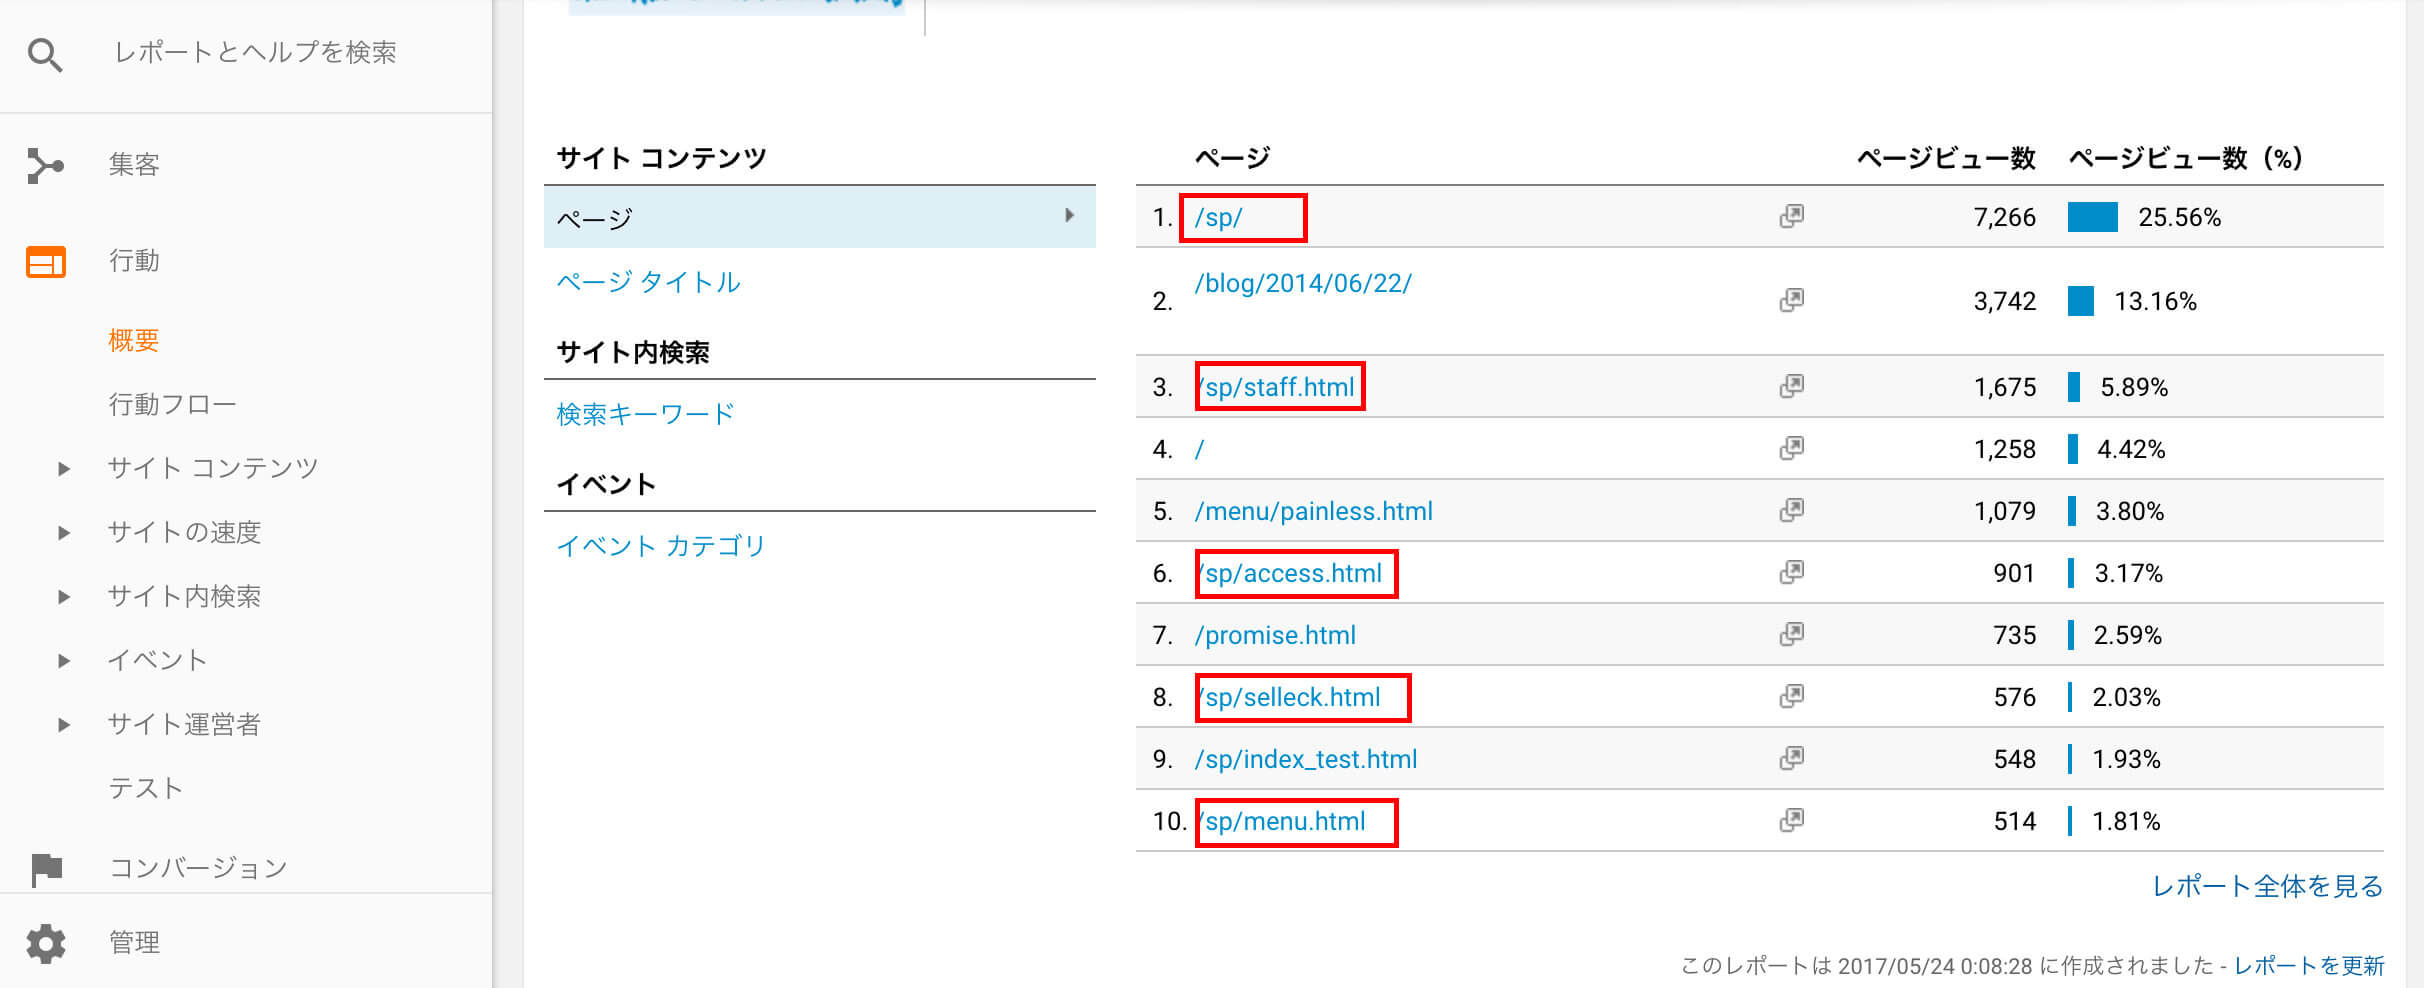This screenshot has height=988, width=2424.
Task: Open the コンバージョン flag icon
Action: [46, 869]
